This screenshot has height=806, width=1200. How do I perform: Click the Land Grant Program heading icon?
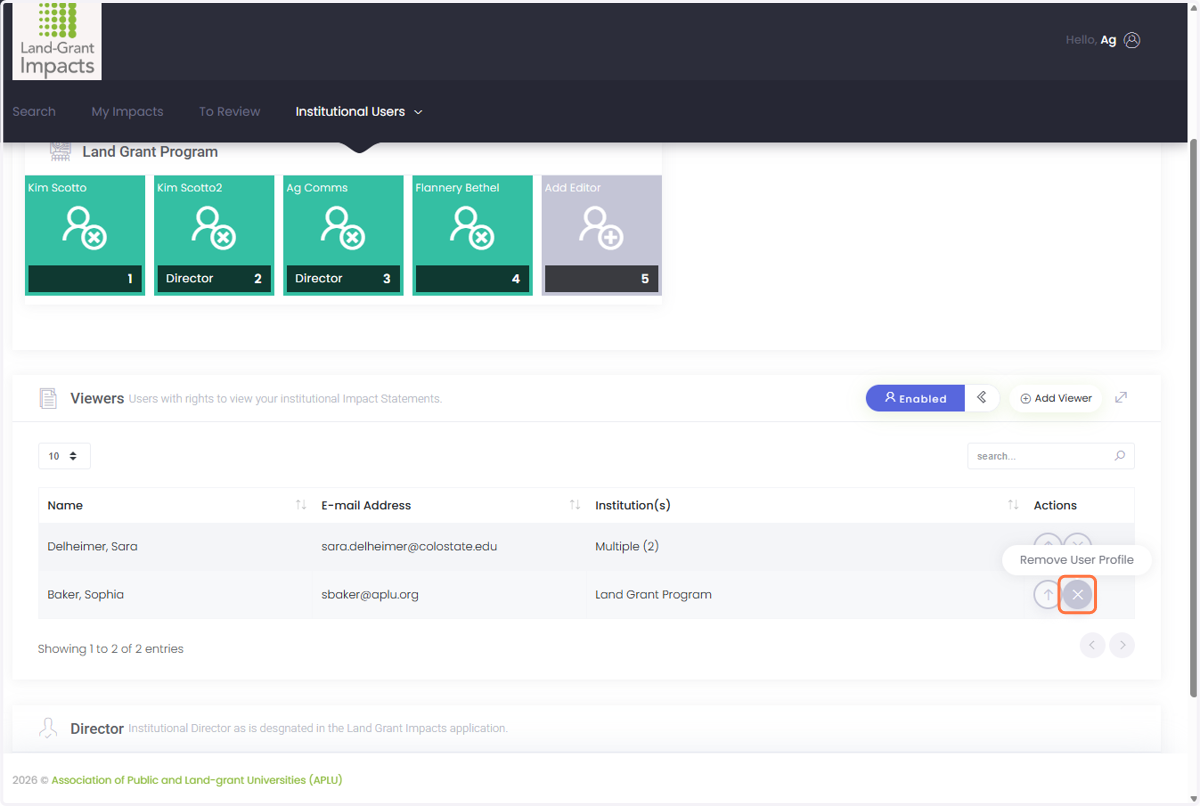click(61, 152)
